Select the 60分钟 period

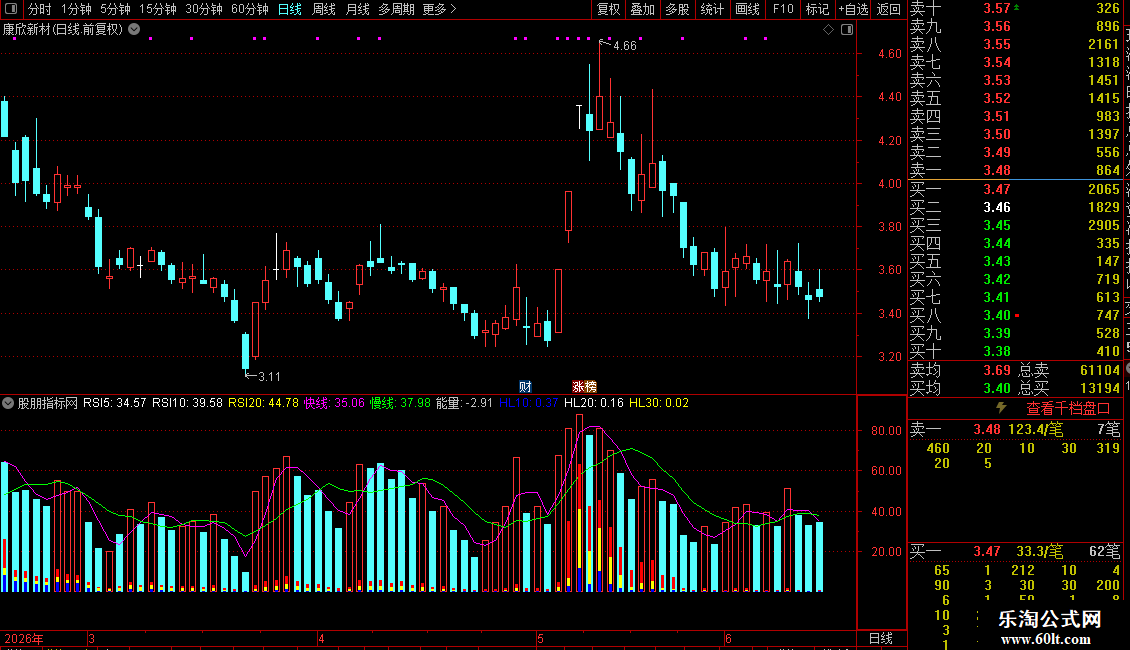click(x=250, y=9)
